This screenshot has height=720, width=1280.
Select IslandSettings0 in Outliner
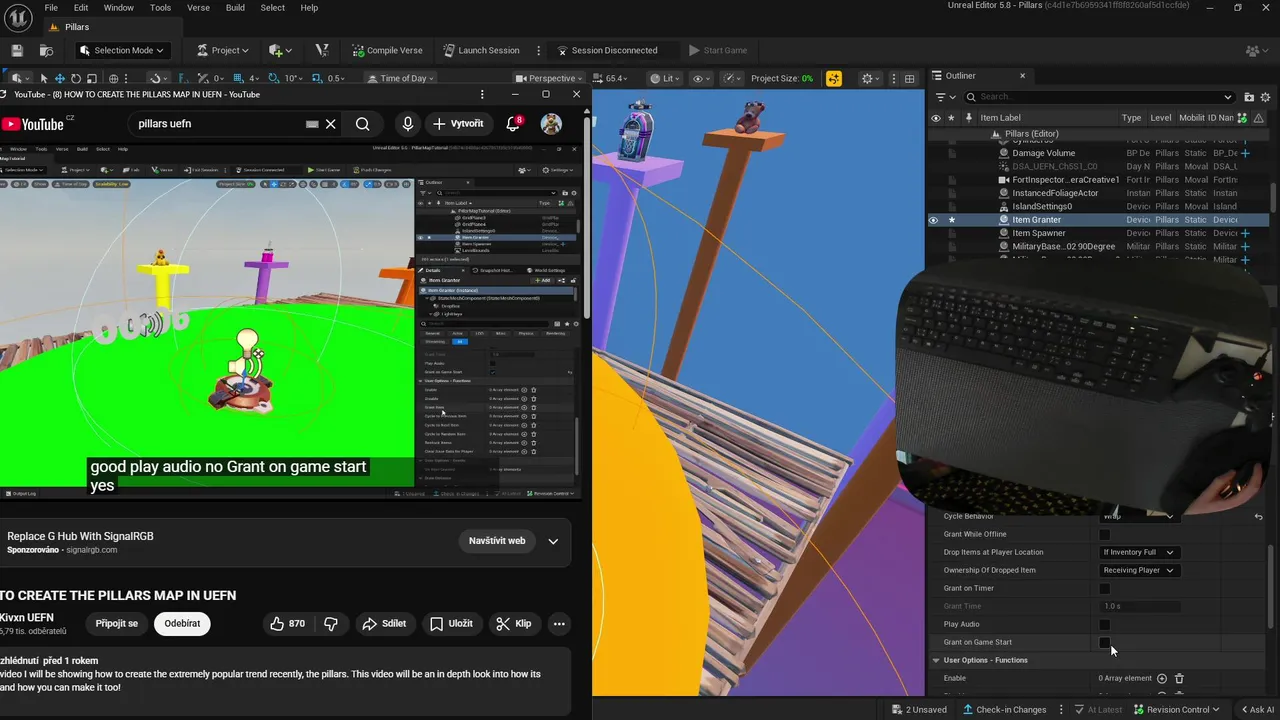(x=1042, y=206)
